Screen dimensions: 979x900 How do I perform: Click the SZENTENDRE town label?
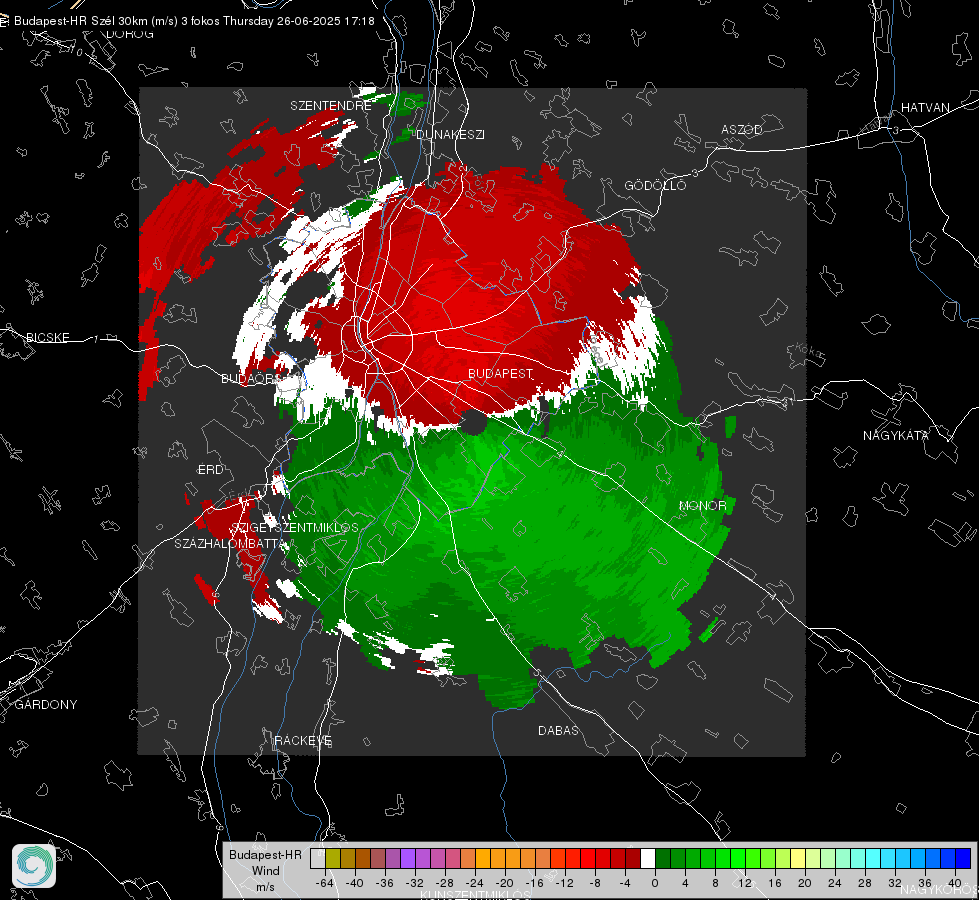pyautogui.click(x=331, y=106)
